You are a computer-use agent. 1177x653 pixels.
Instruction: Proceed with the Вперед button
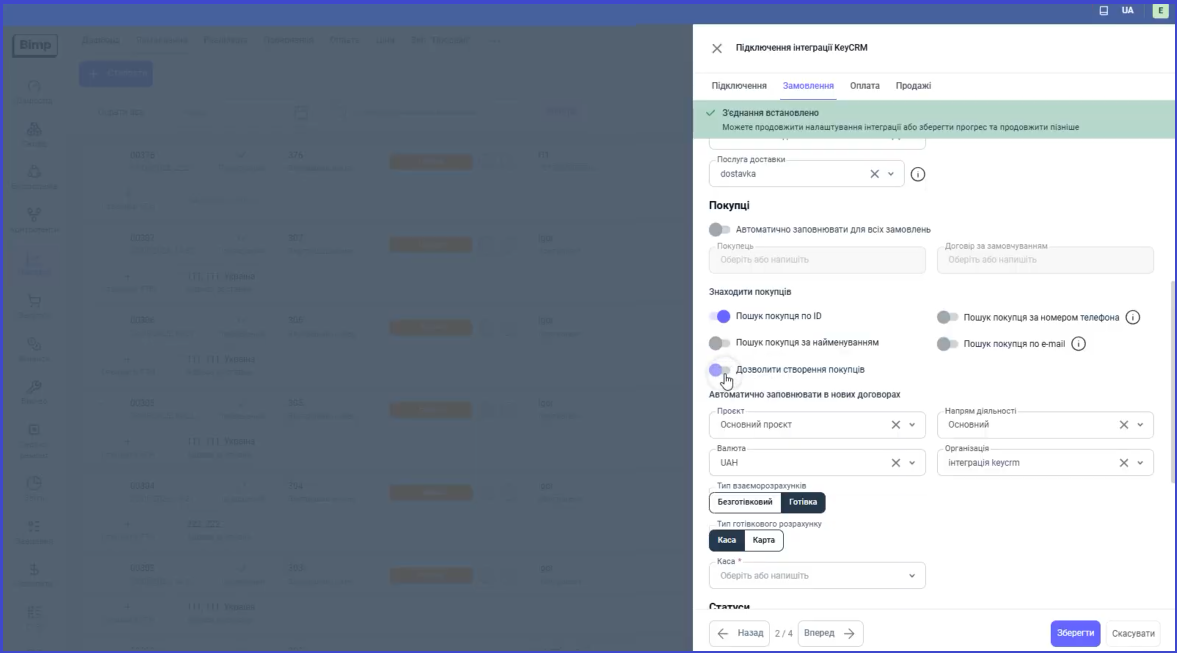[x=830, y=633]
